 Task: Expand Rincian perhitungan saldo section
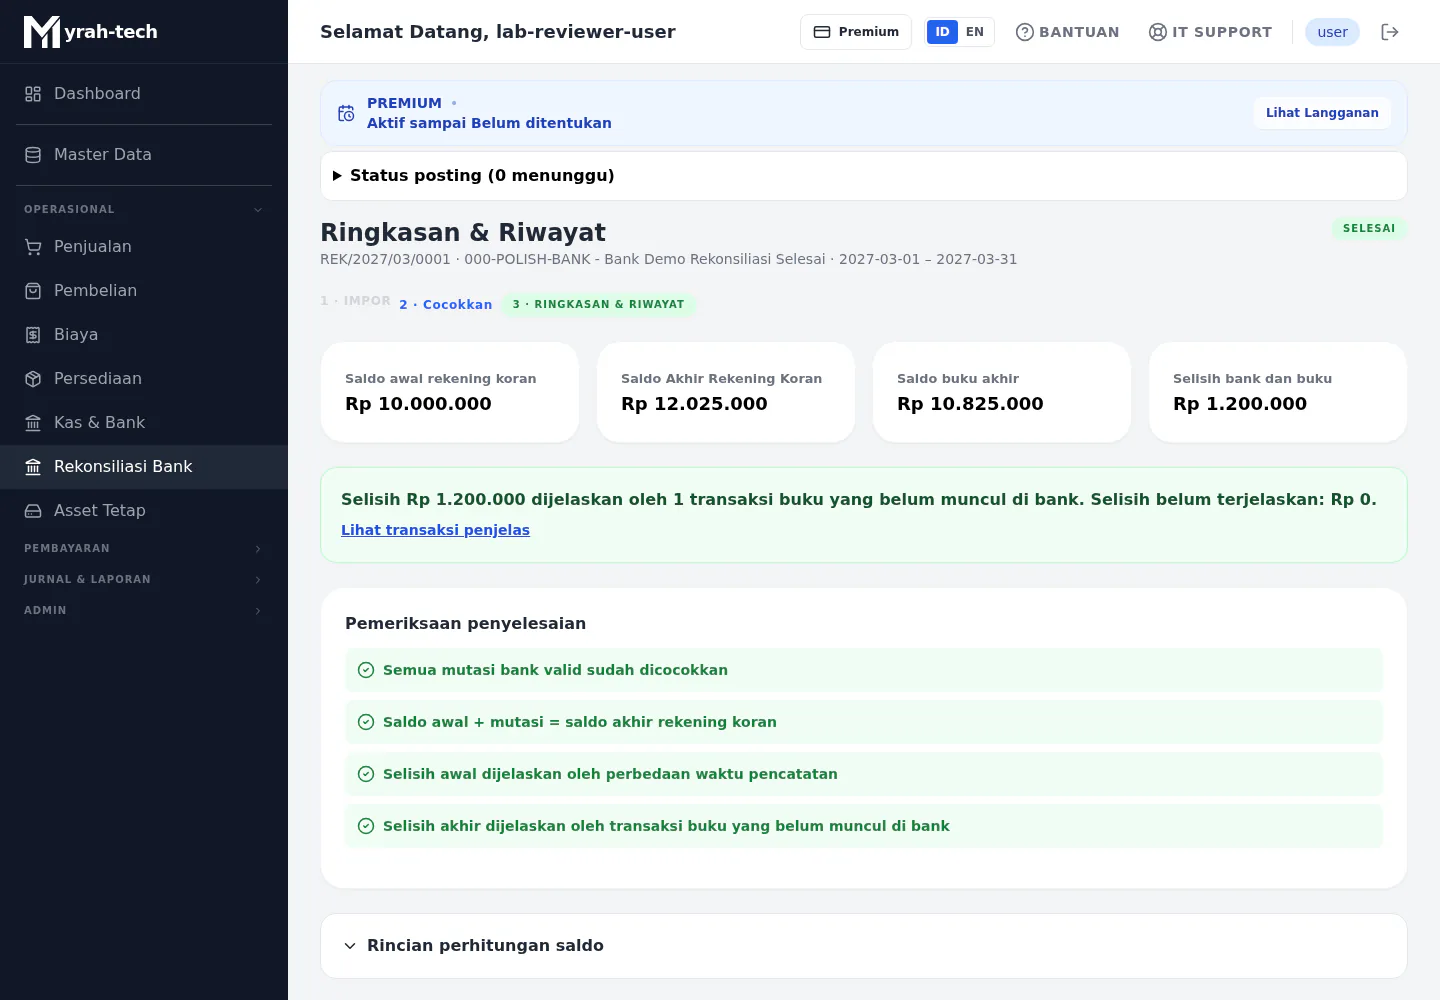point(864,946)
